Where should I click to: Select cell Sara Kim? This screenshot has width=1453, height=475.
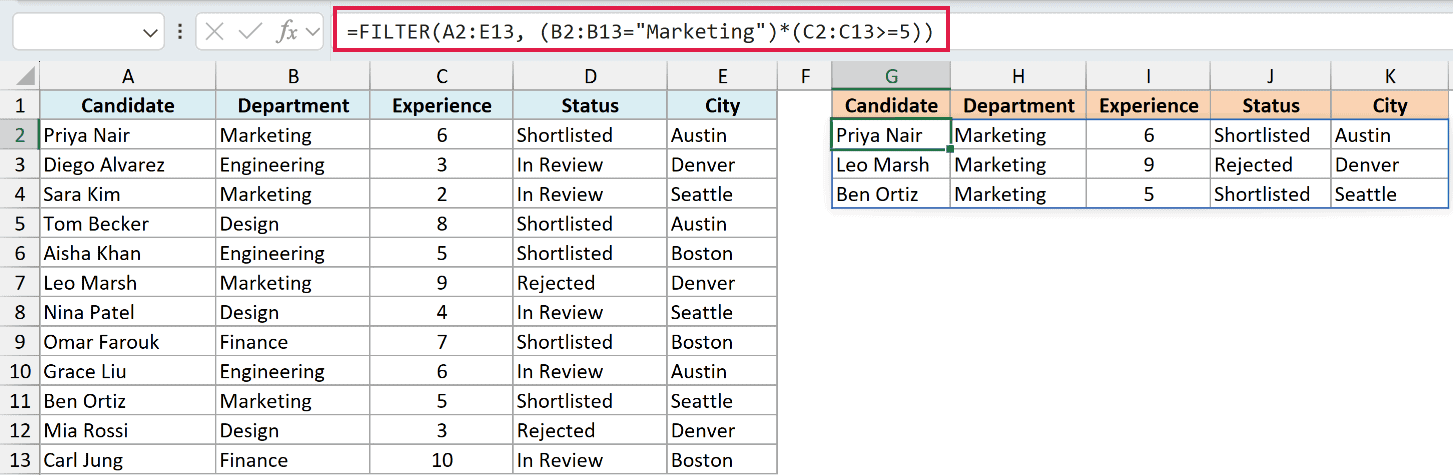point(127,194)
